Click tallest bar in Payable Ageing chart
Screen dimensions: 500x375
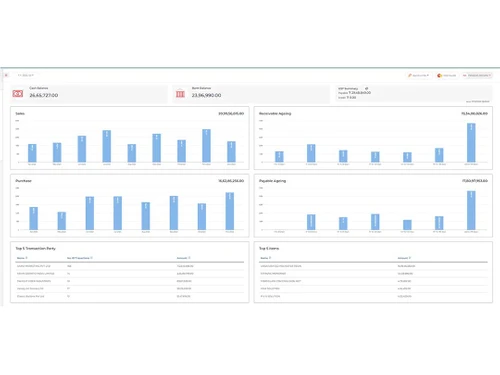pyautogui.click(x=471, y=210)
